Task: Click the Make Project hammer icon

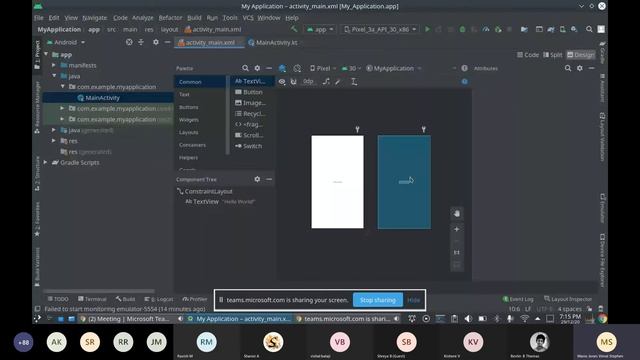Action: point(294,29)
